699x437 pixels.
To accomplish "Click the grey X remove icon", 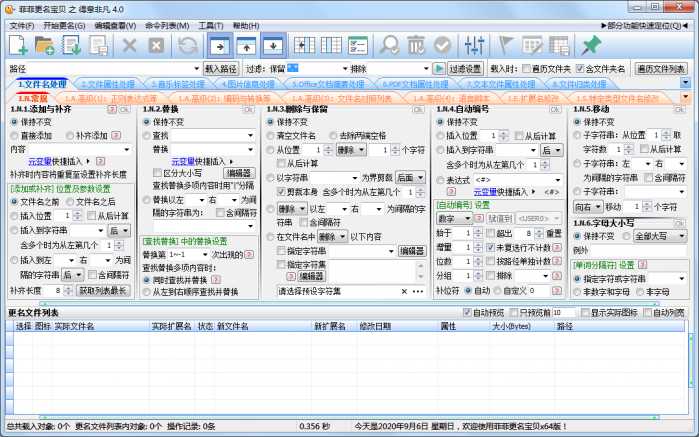I will (x=129, y=45).
